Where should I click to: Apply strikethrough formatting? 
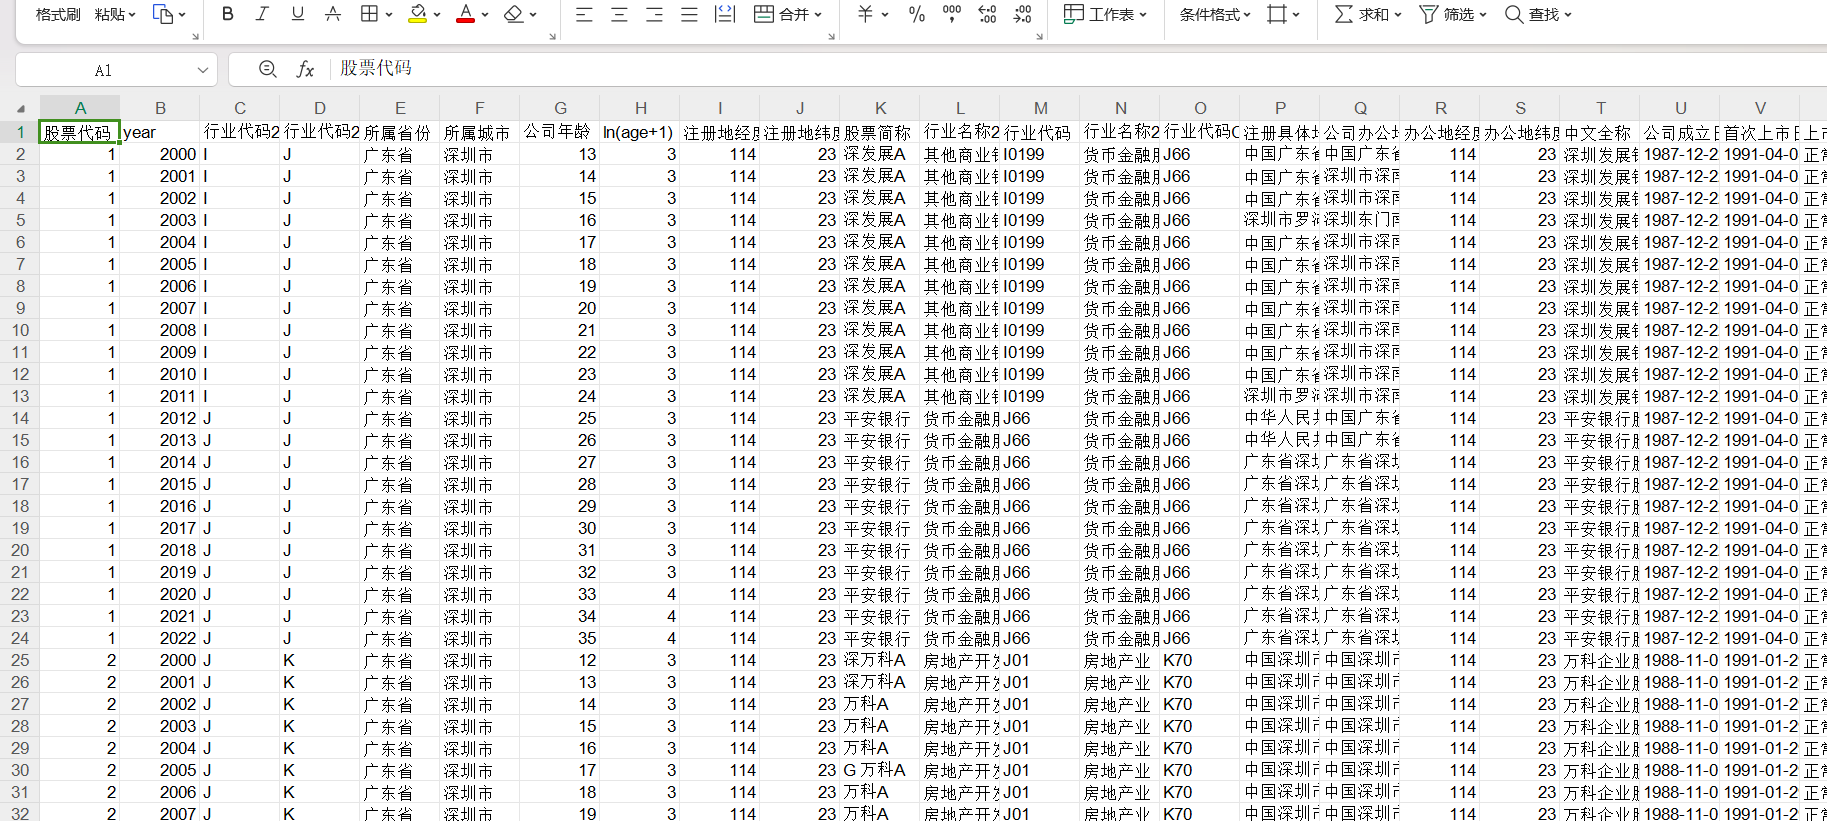point(333,14)
